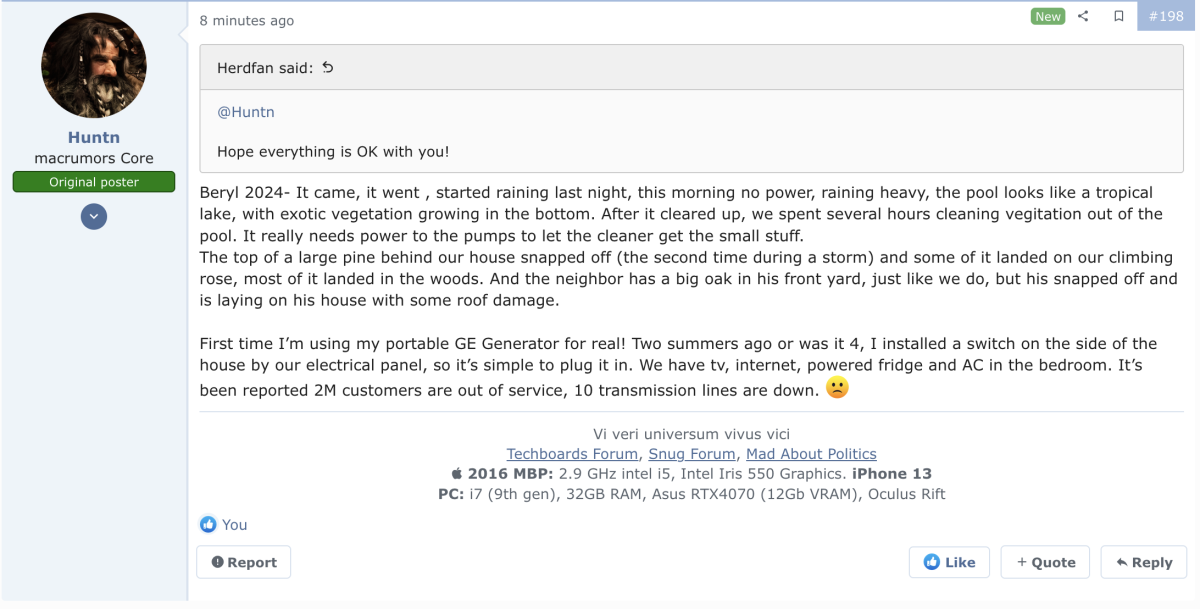
Task: Open the Huntn username profile link
Action: pyautogui.click(x=94, y=137)
